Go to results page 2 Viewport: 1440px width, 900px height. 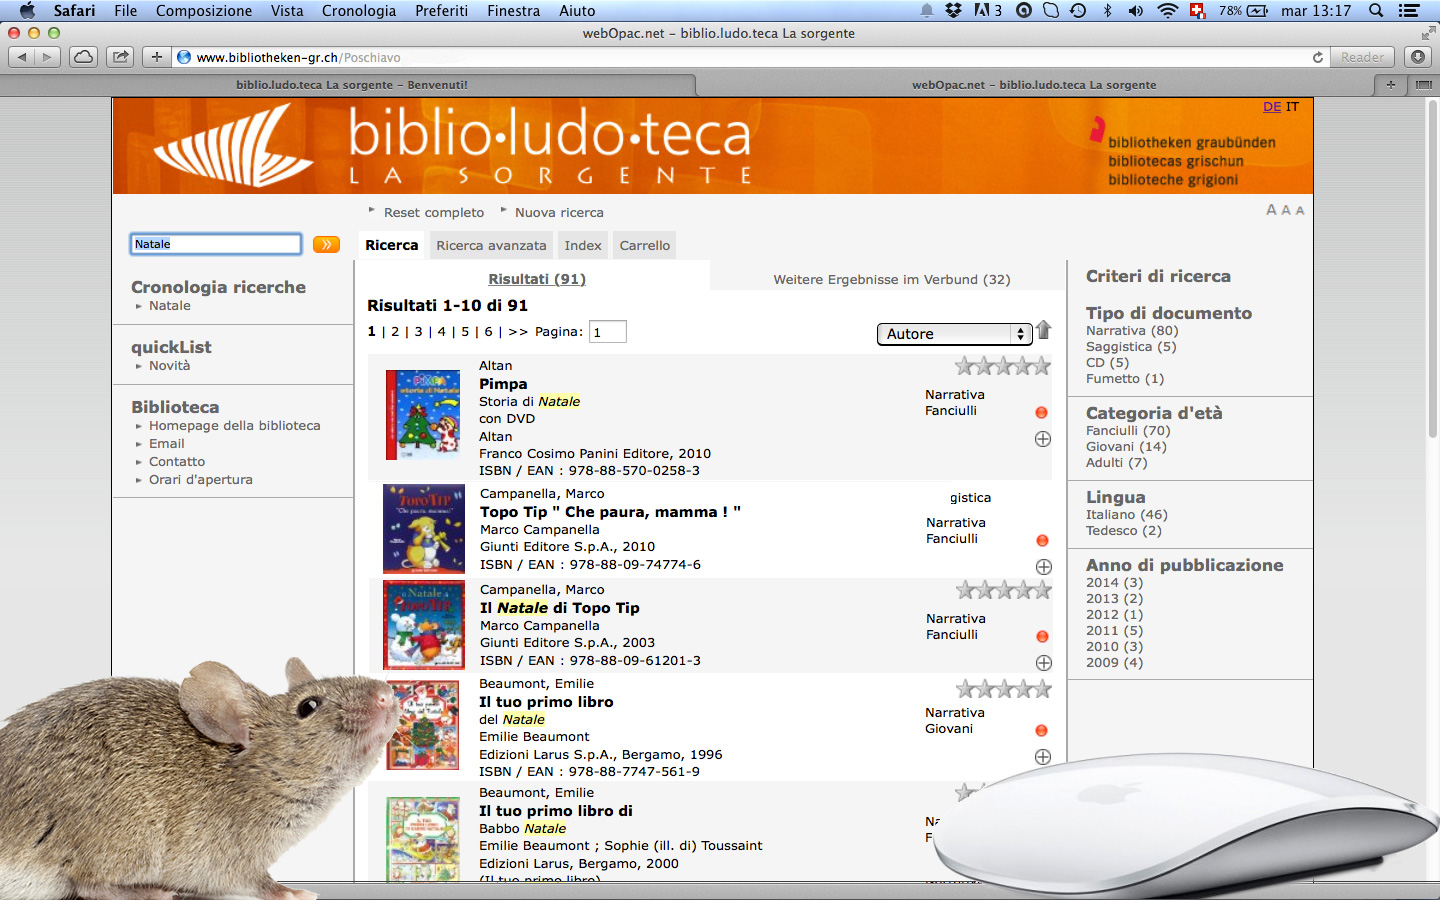click(x=395, y=332)
